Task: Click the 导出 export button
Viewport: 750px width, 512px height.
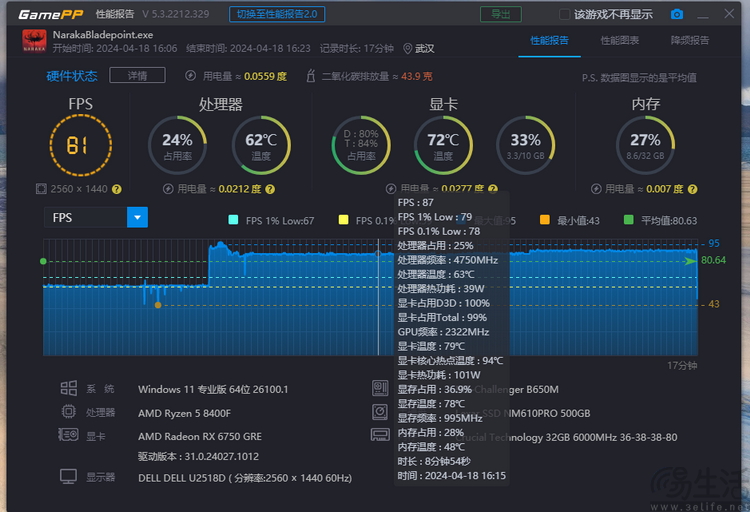Action: pyautogui.click(x=501, y=14)
